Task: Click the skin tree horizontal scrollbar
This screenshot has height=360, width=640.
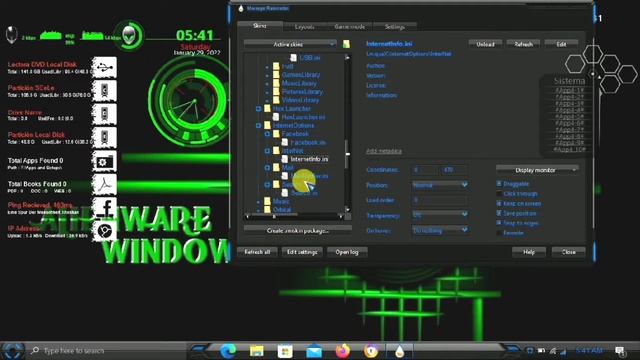Action: click(x=295, y=217)
